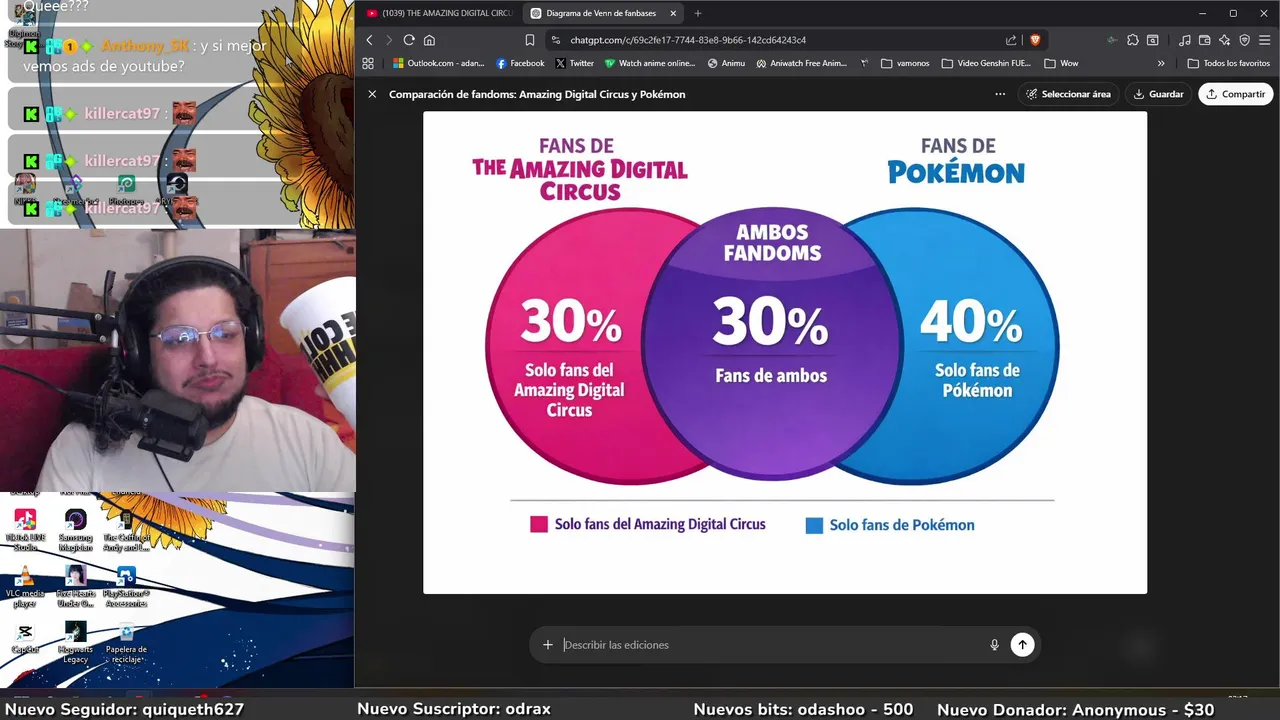Click the Brave Shields lion icon
Viewport: 1280px width, 720px height.
coord(1035,40)
